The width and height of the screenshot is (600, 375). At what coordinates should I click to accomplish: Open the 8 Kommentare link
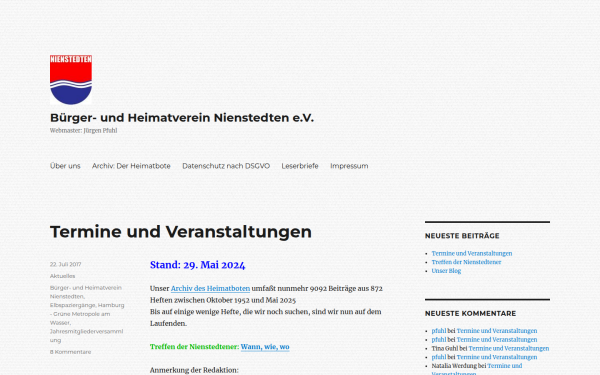point(70,352)
